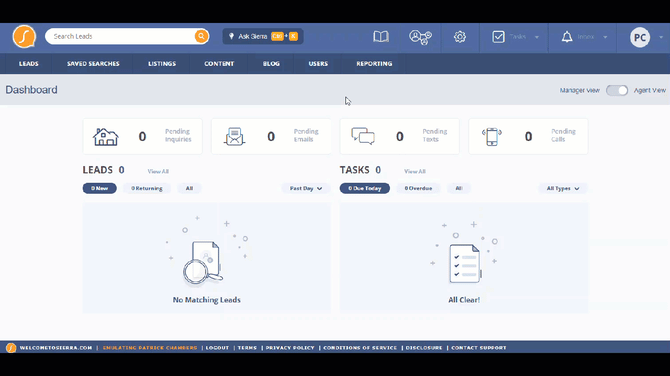Click the Tasks checkbox icon in header
670x376 pixels.
(x=498, y=37)
